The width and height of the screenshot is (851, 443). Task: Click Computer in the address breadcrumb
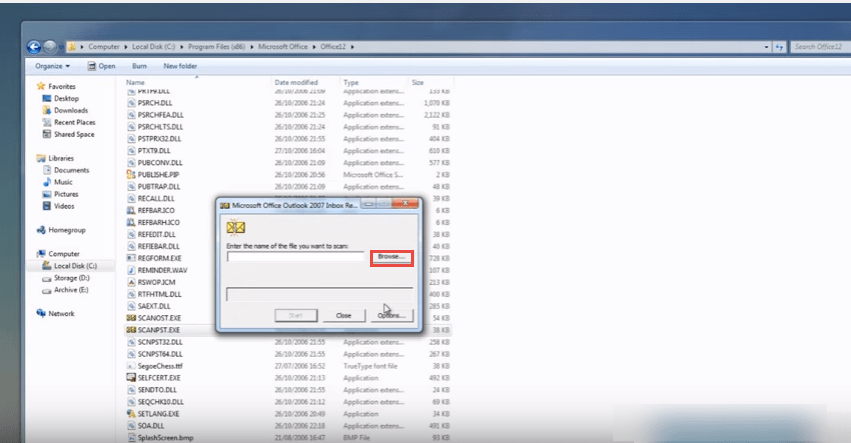tap(104, 47)
